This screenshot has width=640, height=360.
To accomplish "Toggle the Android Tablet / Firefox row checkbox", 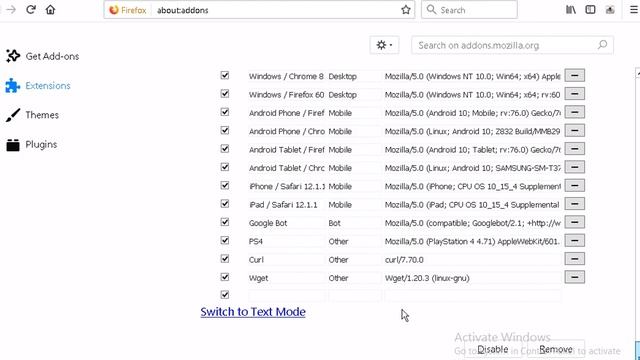I will pos(224,149).
